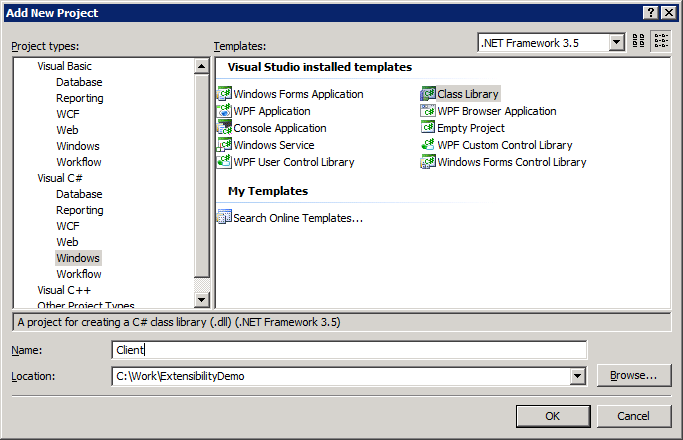
Task: Select Reporting under Visual C#
Action: click(80, 210)
